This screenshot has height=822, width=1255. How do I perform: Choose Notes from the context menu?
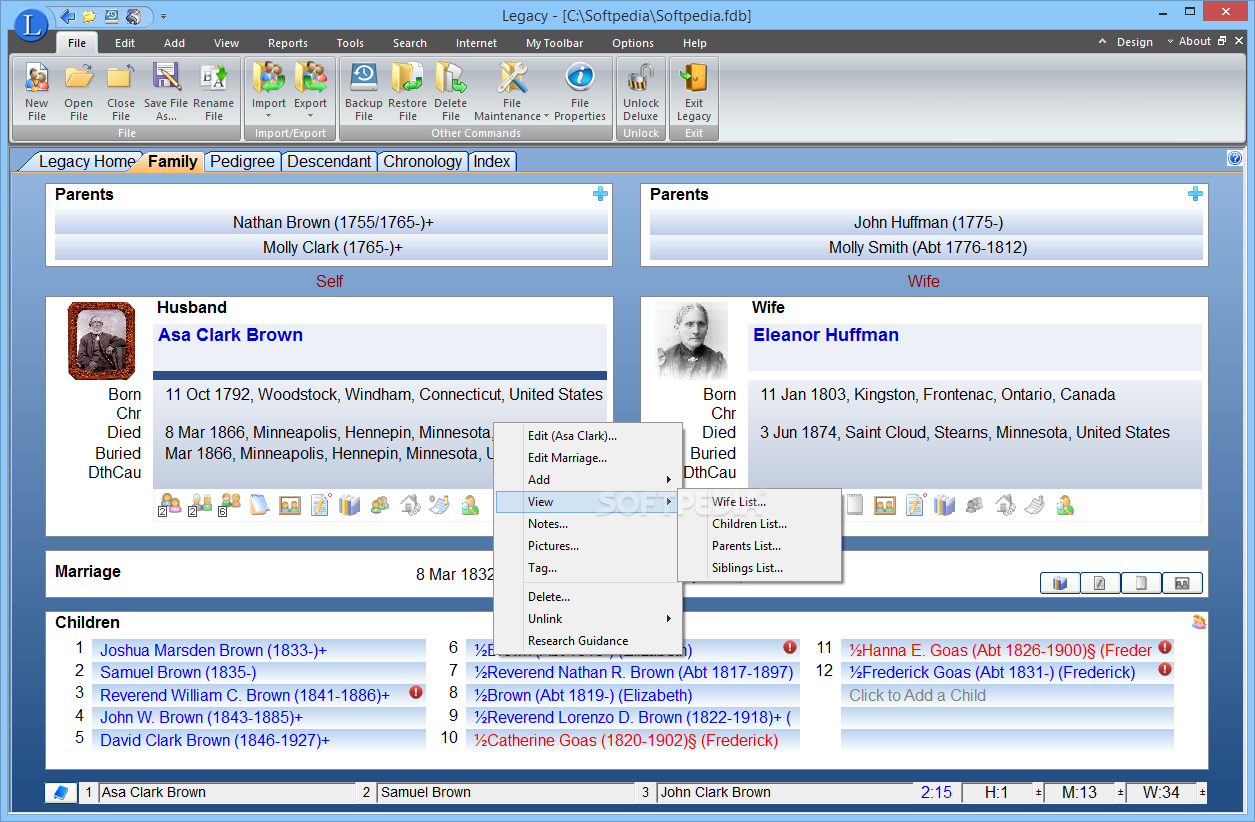click(548, 524)
